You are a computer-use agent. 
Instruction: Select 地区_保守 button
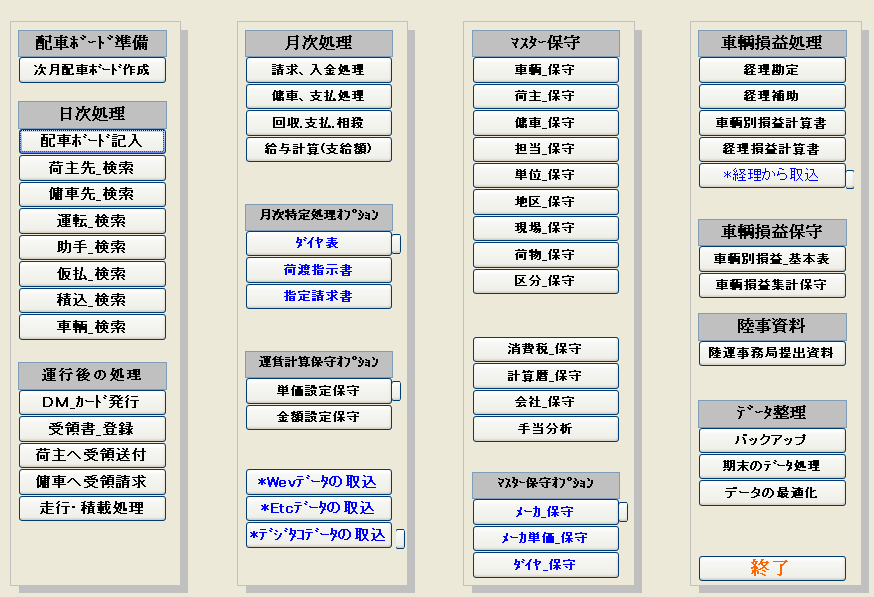pos(546,202)
